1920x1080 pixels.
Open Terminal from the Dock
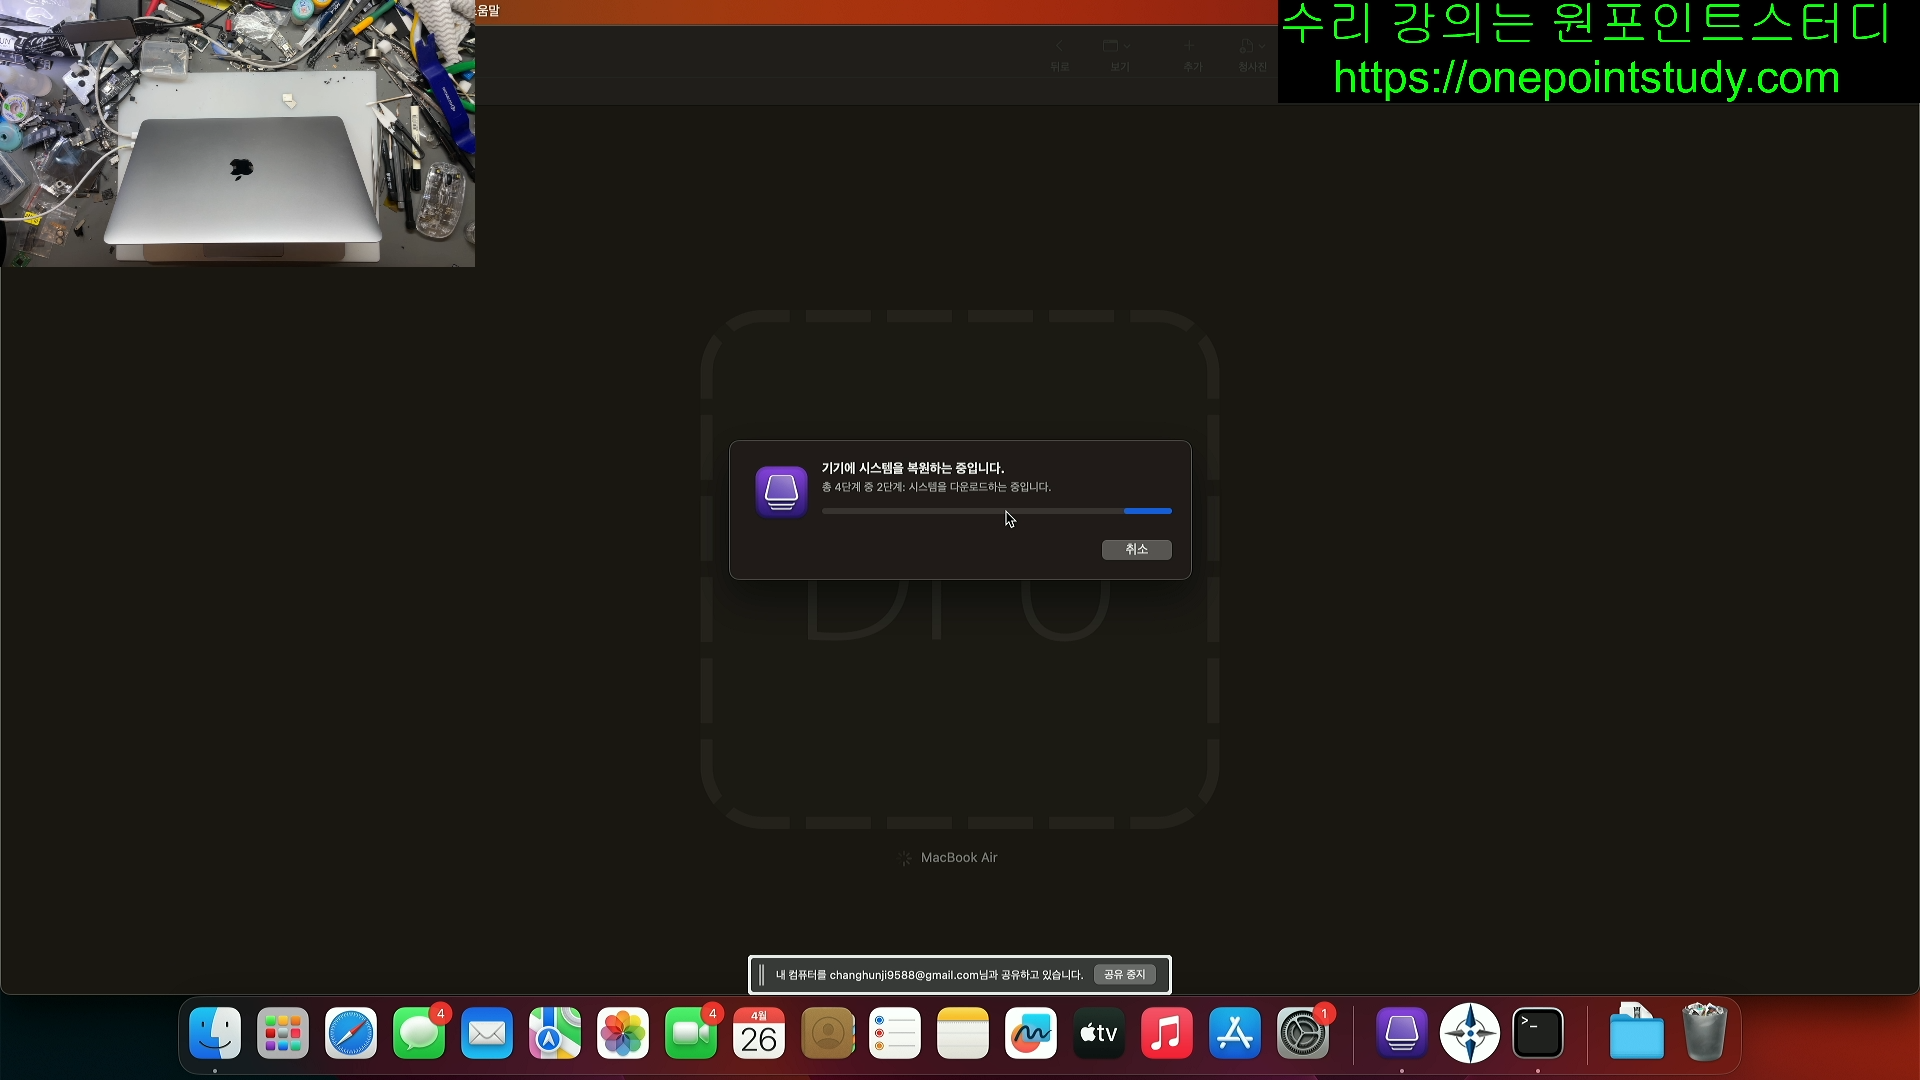click(x=1538, y=1033)
